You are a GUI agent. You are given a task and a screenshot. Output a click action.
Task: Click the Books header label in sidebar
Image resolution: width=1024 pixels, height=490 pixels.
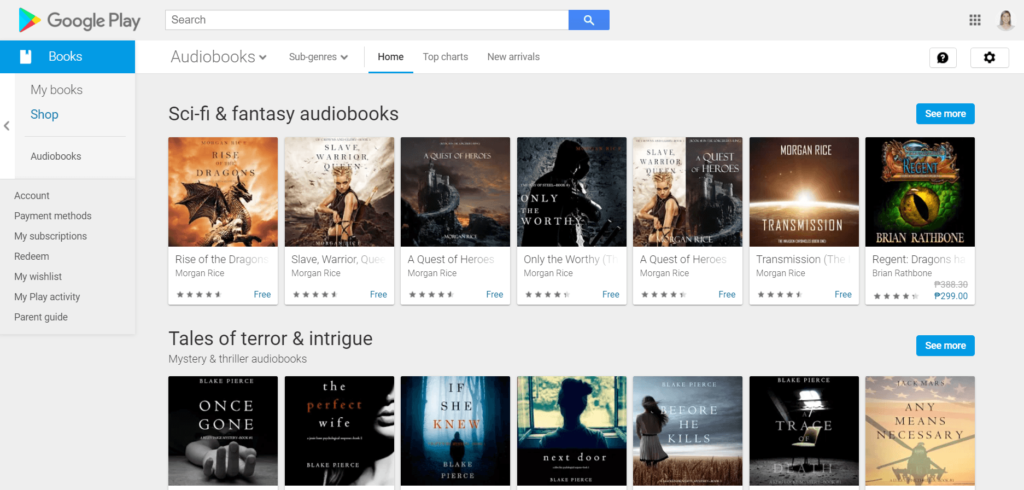[65, 57]
